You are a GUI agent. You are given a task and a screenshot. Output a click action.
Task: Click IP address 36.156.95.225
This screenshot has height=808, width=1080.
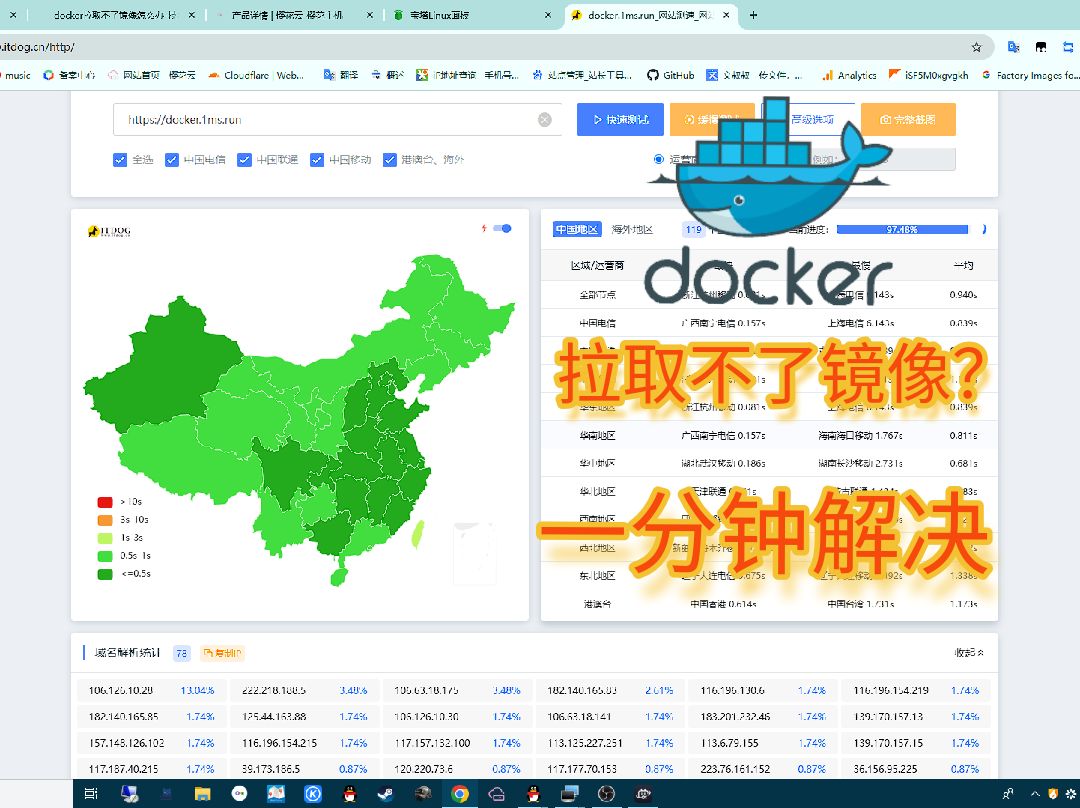click(885, 769)
